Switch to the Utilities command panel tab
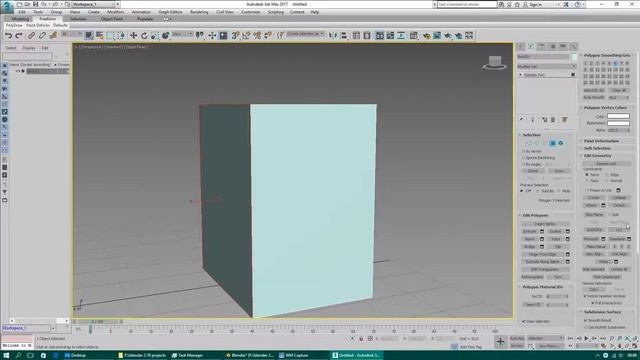The width and height of the screenshot is (640, 360). pyautogui.click(x=573, y=47)
